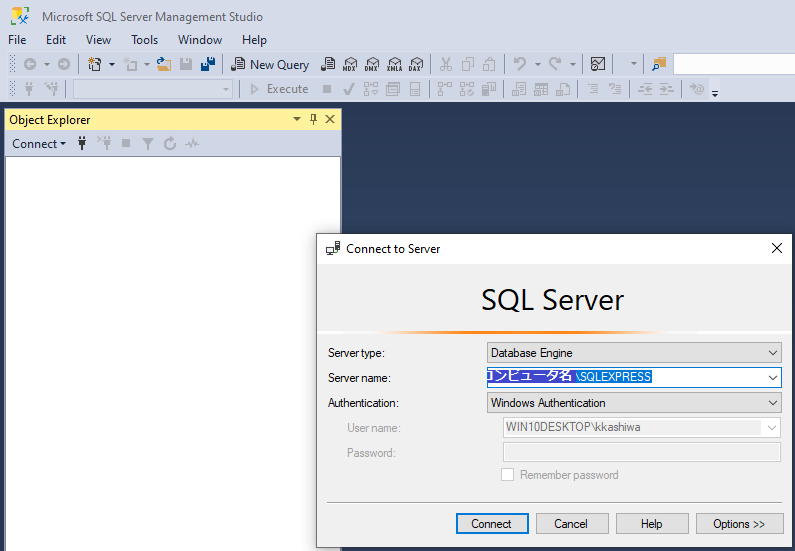Expand the Undo history dropdown arrow

[x=537, y=64]
